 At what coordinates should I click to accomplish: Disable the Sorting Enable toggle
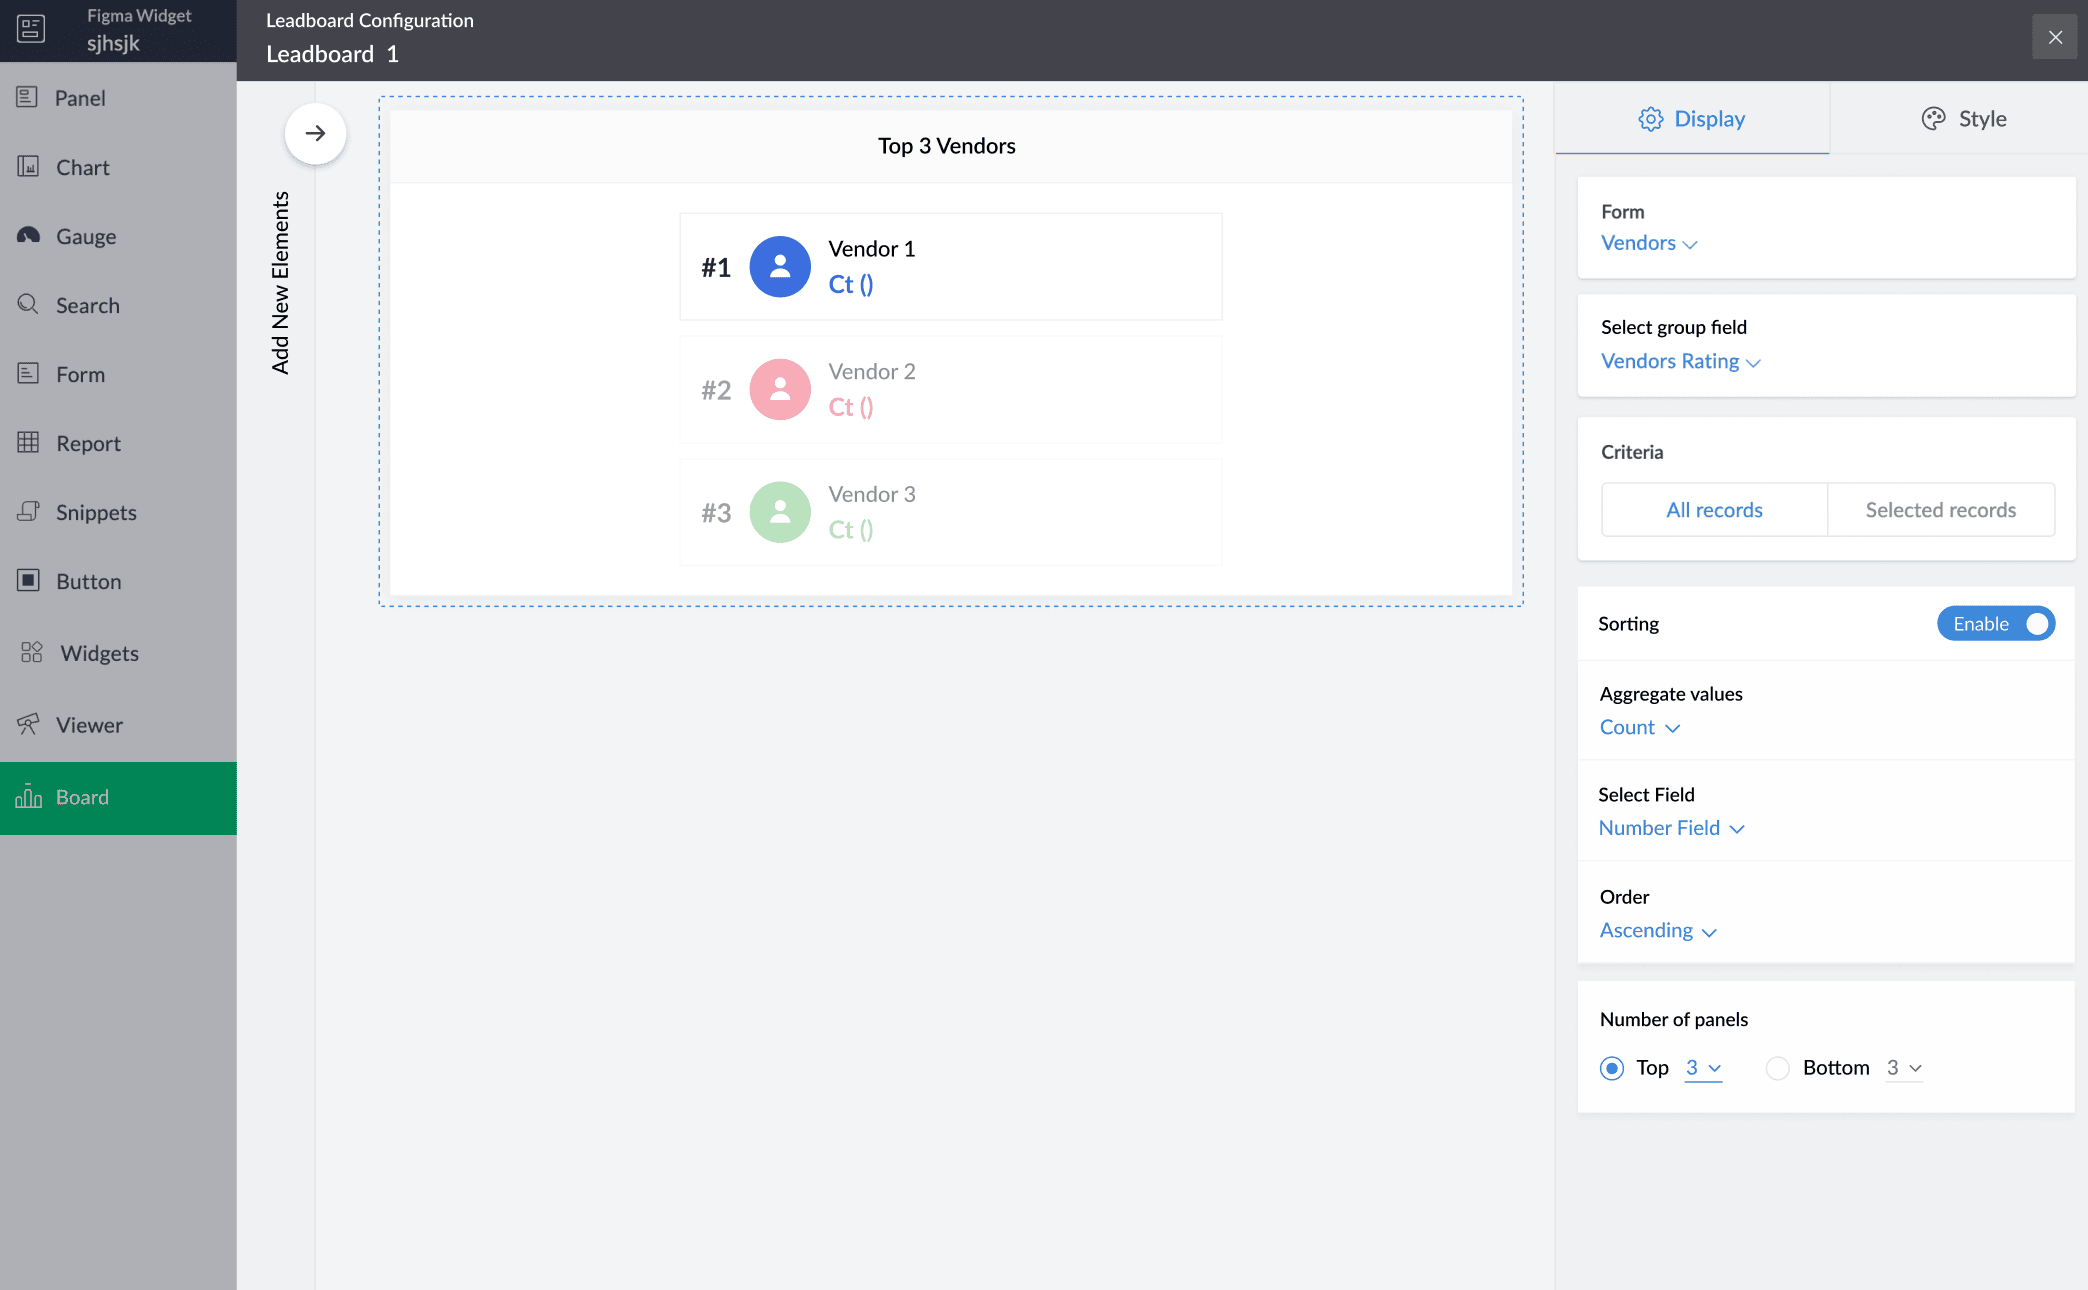point(1995,623)
